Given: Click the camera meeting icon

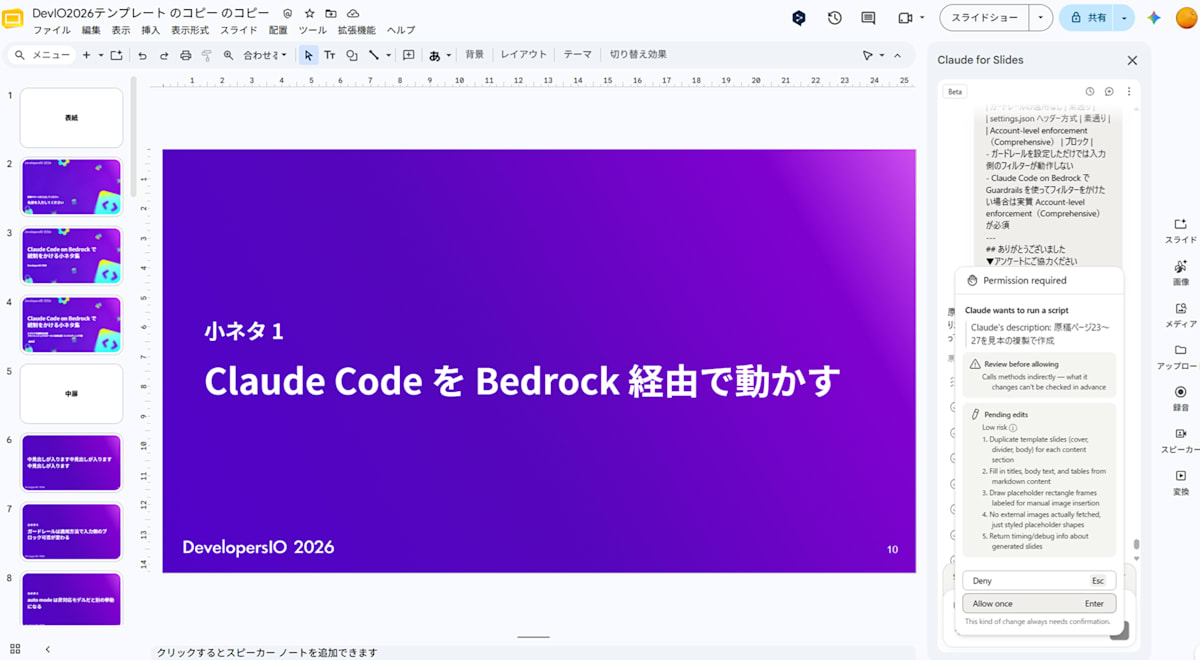Looking at the screenshot, I should click(x=905, y=18).
